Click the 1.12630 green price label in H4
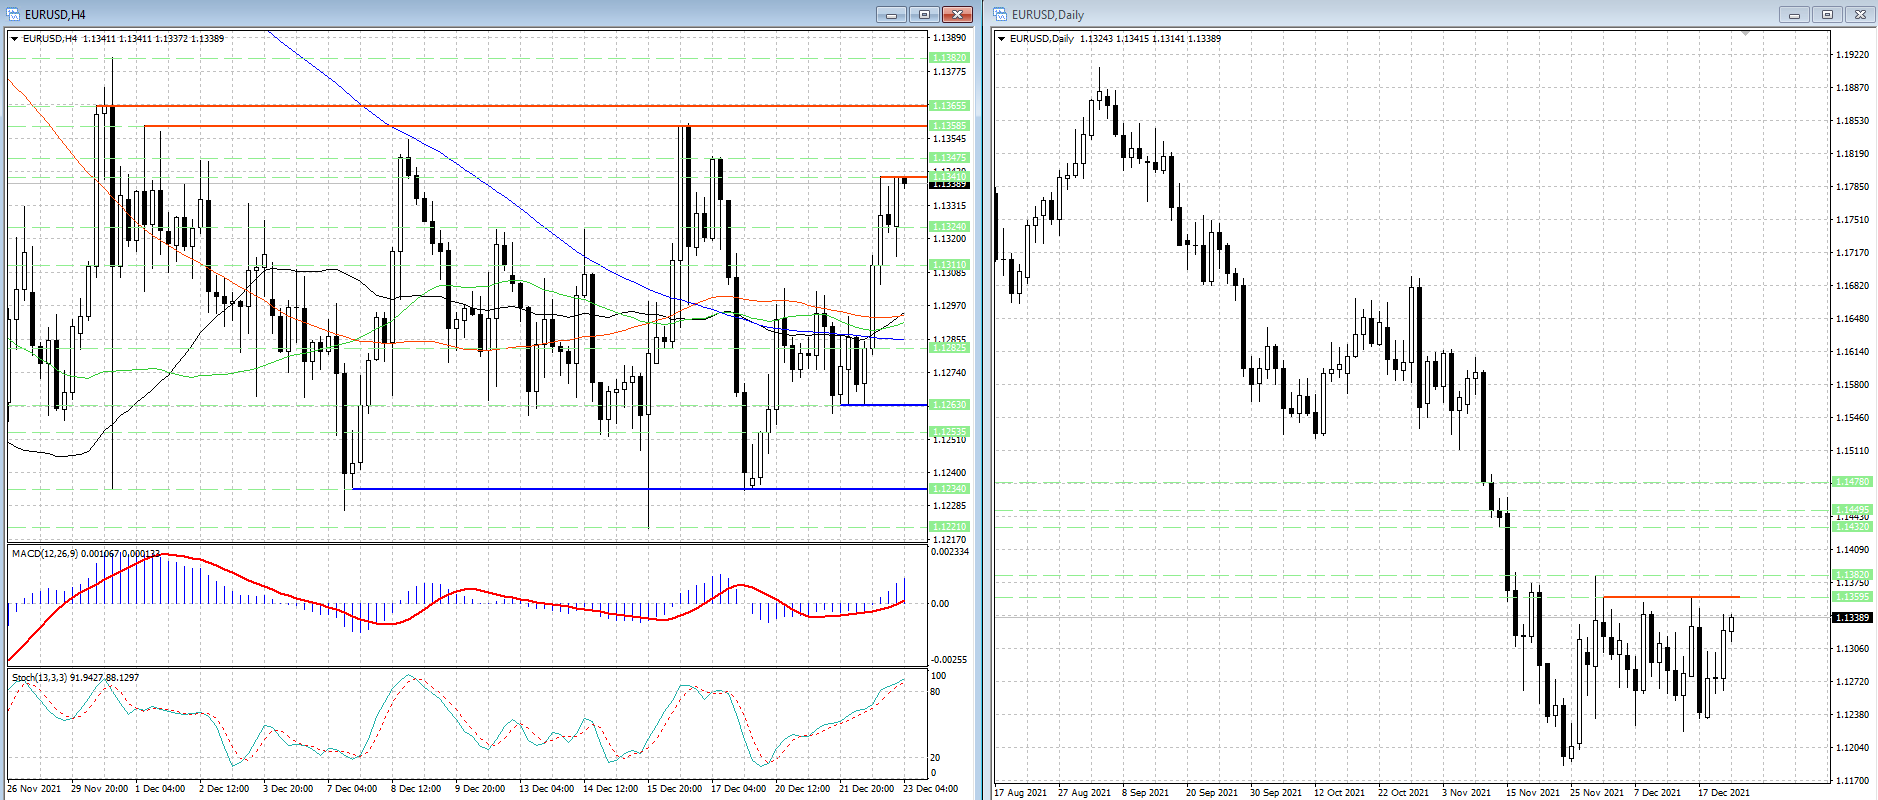Image resolution: width=1878 pixels, height=800 pixels. click(949, 405)
